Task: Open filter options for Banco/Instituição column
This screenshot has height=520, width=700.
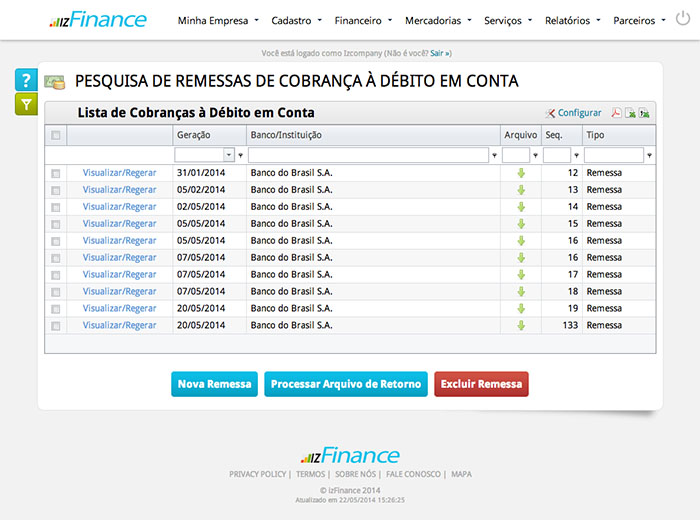Action: click(495, 156)
